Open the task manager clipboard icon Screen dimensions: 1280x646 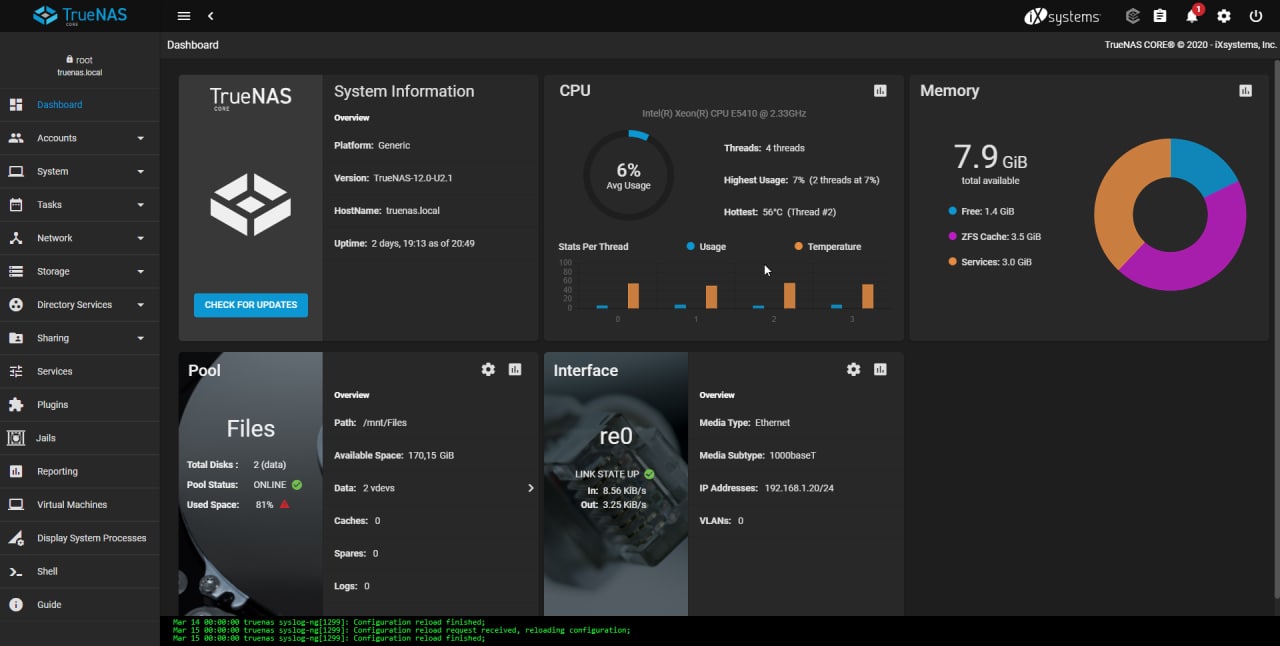point(1160,16)
